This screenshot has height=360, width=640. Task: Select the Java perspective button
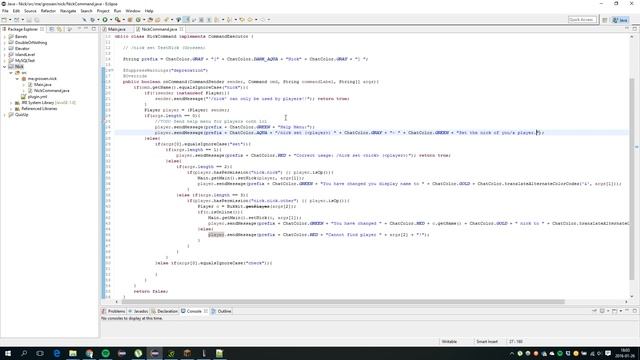[x=620, y=20]
